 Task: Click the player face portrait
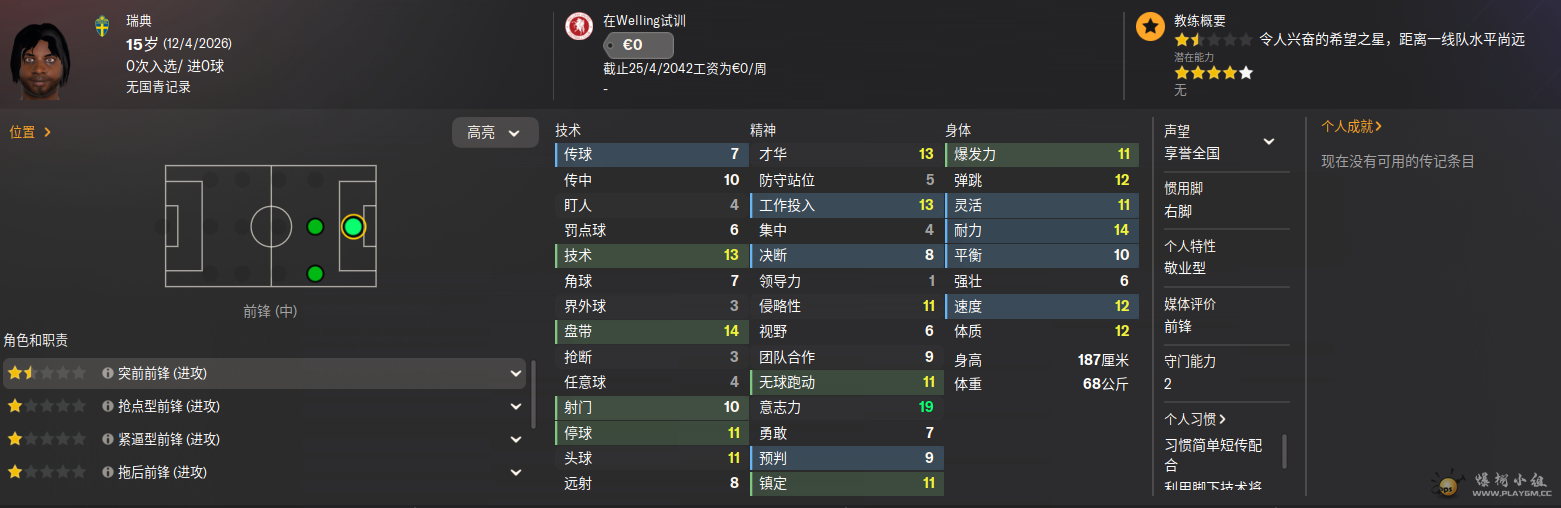coord(43,58)
